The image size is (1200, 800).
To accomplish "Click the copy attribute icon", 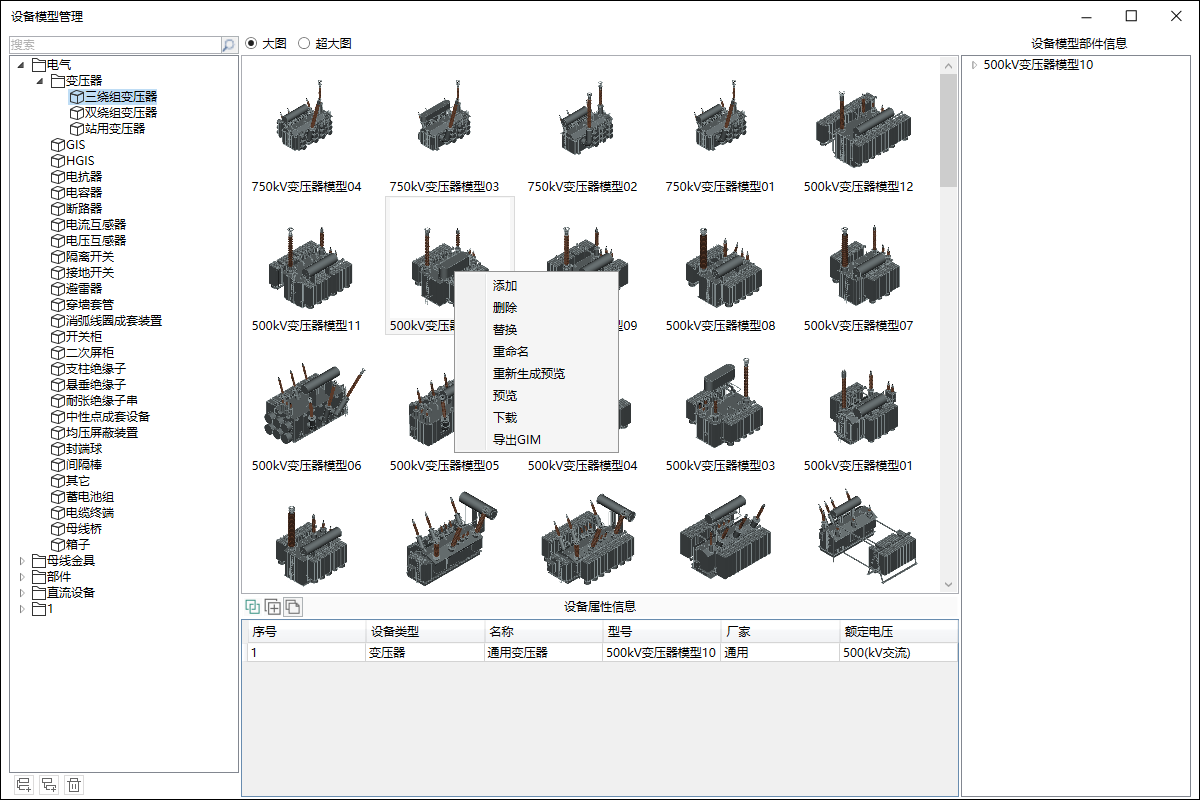I will [x=292, y=606].
